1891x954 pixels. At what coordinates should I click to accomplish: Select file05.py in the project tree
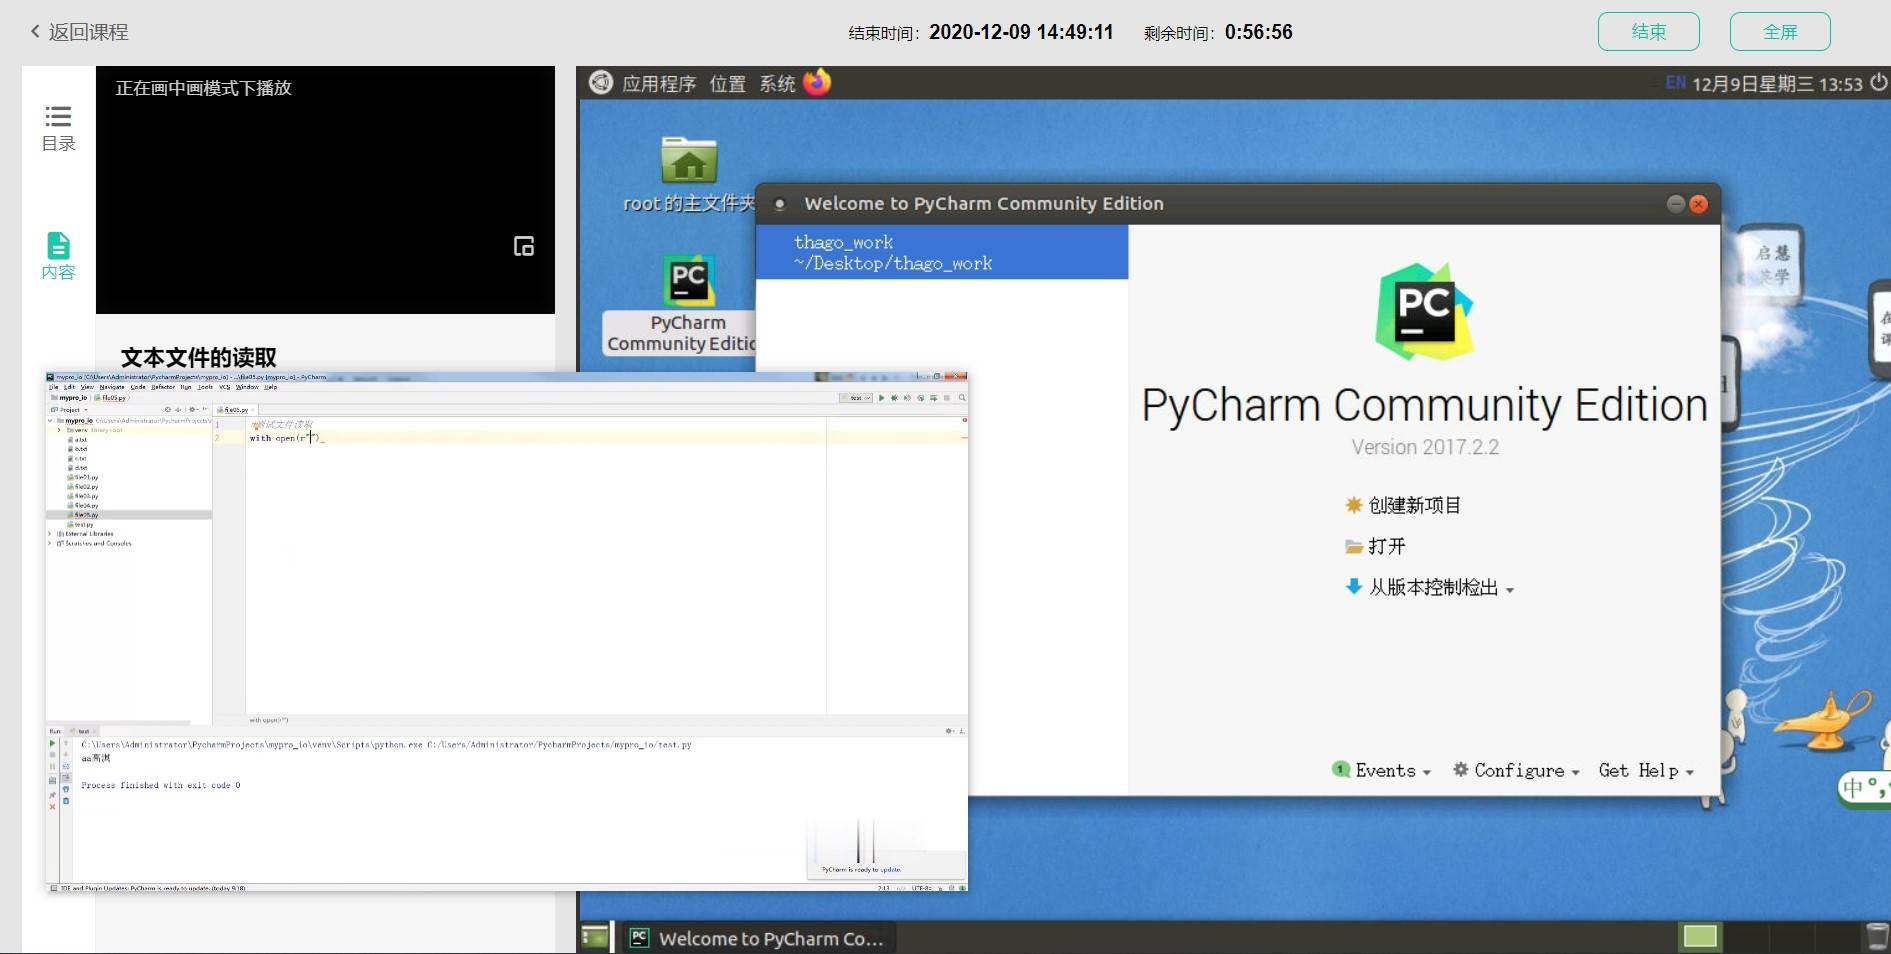[83, 515]
